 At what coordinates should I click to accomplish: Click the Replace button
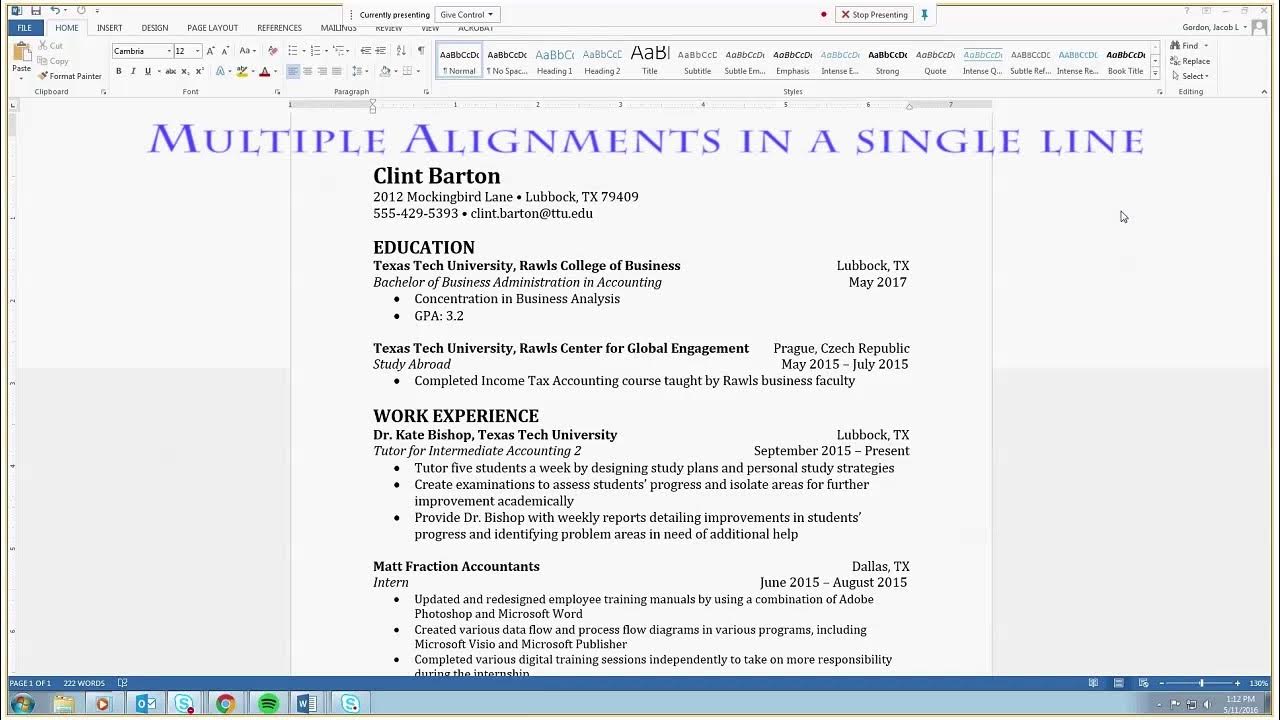point(1190,61)
